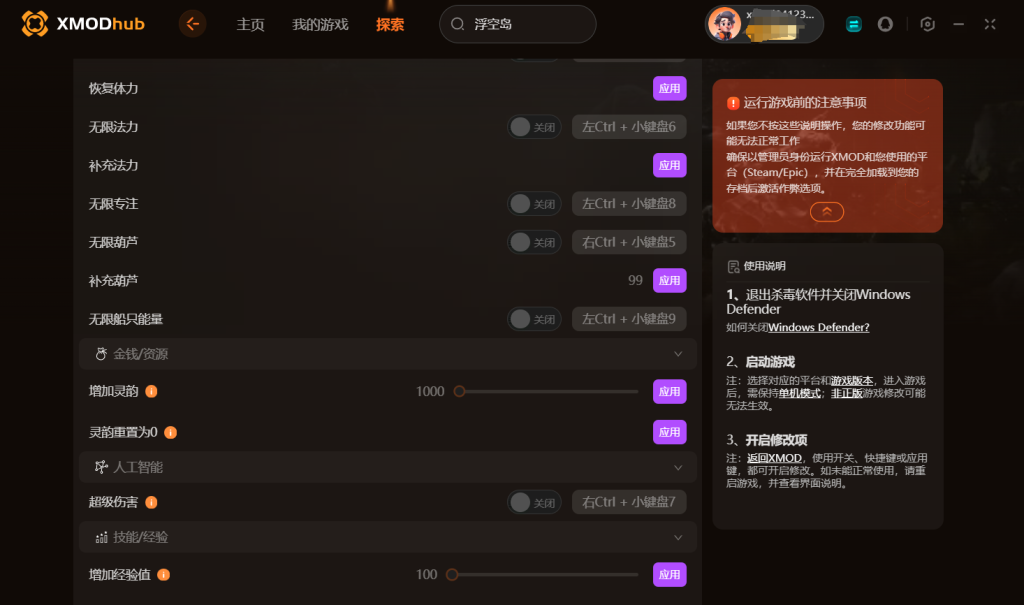Toggle 无限法力 switch on

coord(534,127)
